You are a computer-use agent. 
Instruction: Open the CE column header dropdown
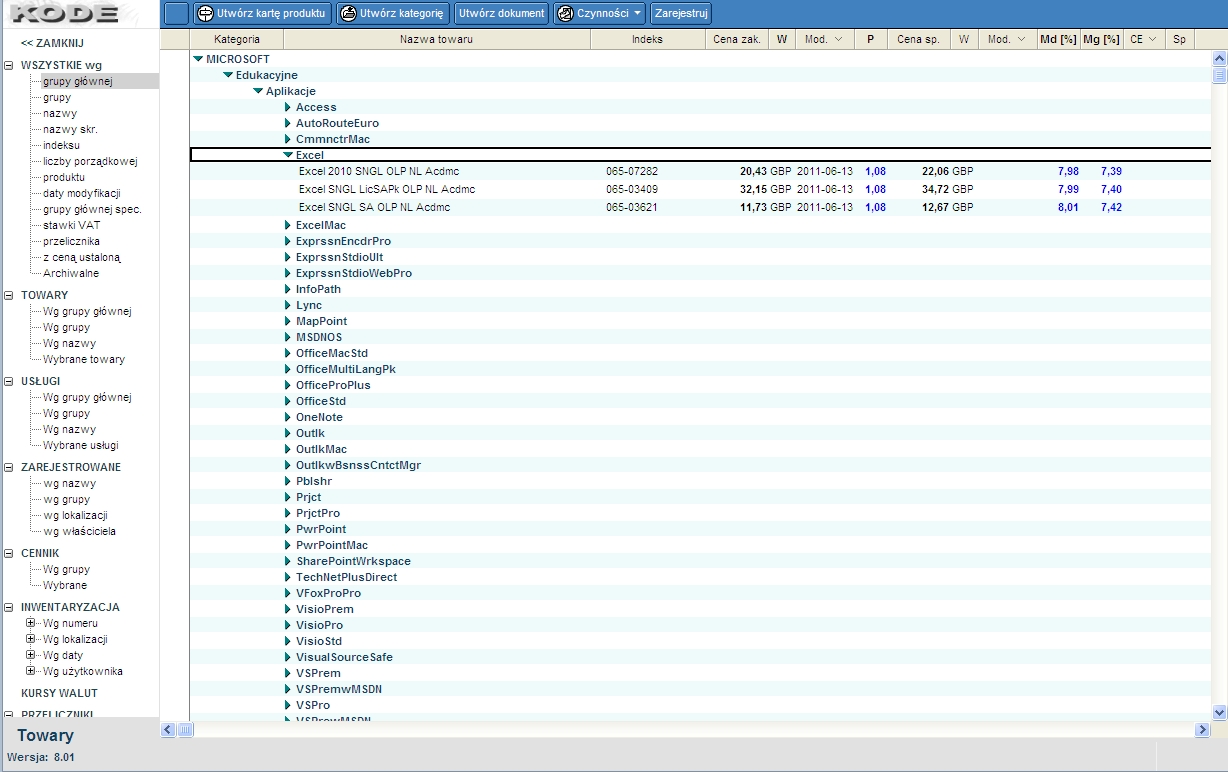pos(1153,39)
